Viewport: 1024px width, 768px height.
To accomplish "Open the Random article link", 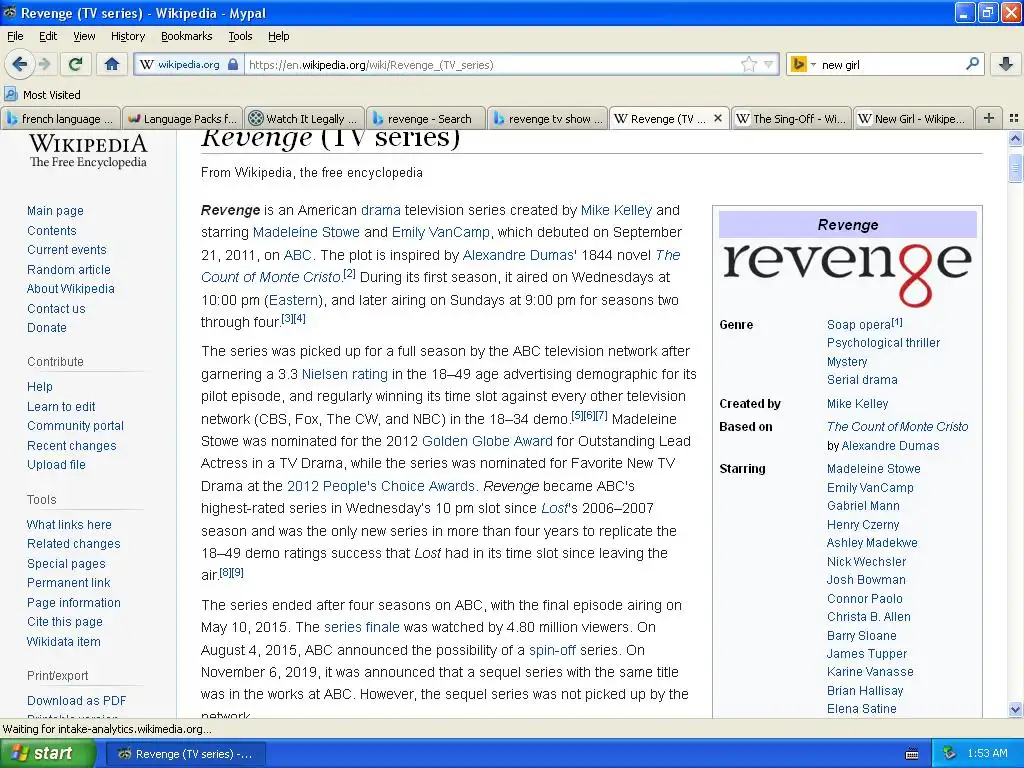I will coord(69,270).
